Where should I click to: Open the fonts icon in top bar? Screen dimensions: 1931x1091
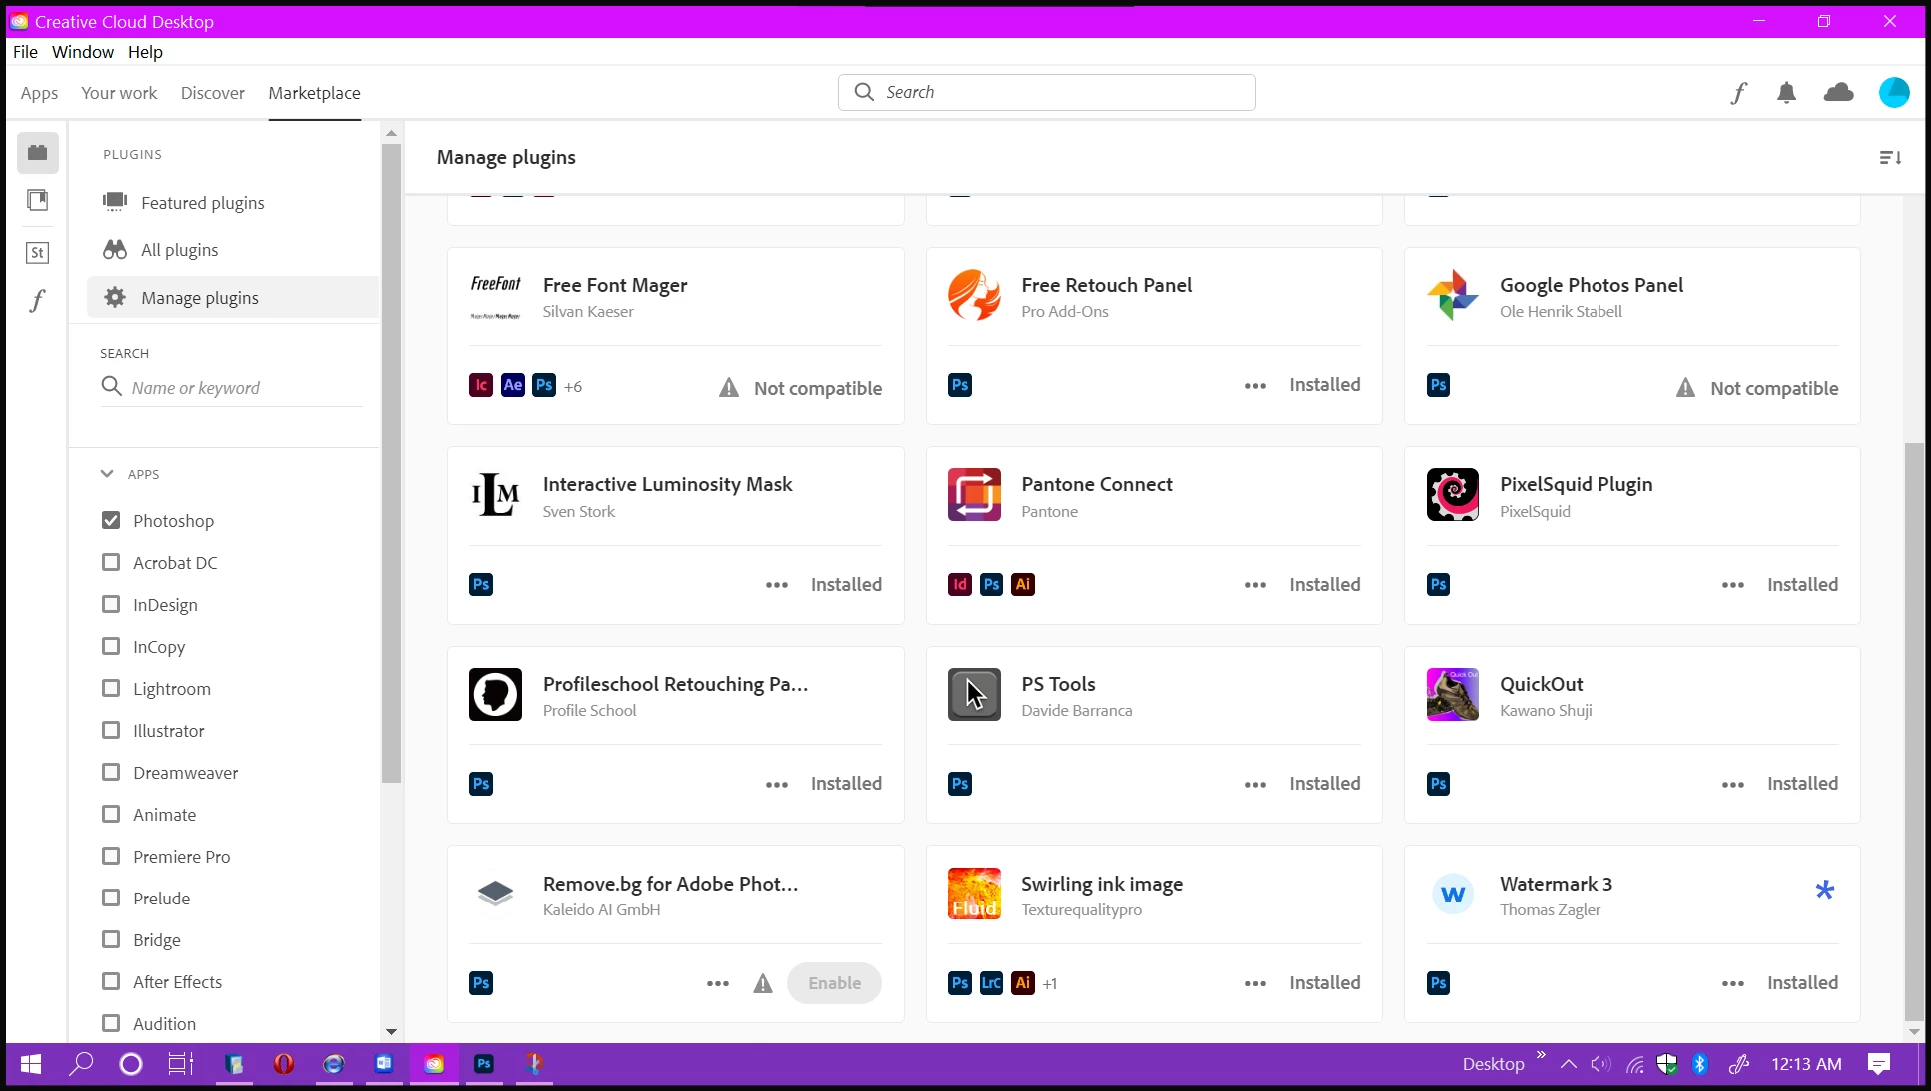click(x=1738, y=93)
